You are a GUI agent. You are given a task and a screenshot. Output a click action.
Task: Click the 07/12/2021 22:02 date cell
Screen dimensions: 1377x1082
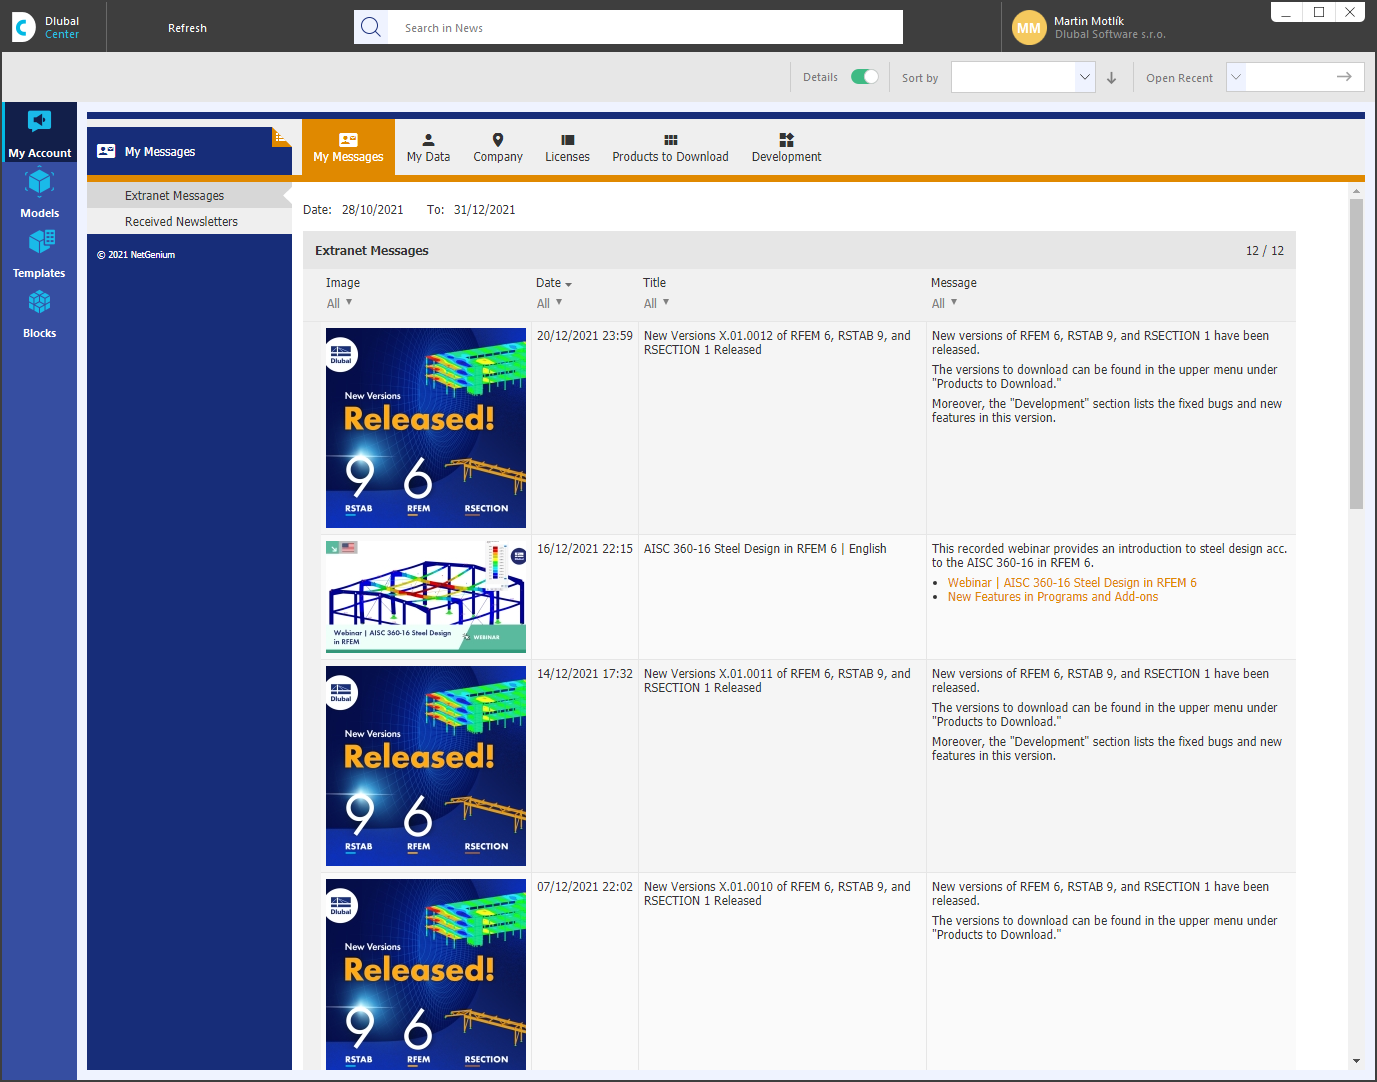585,887
